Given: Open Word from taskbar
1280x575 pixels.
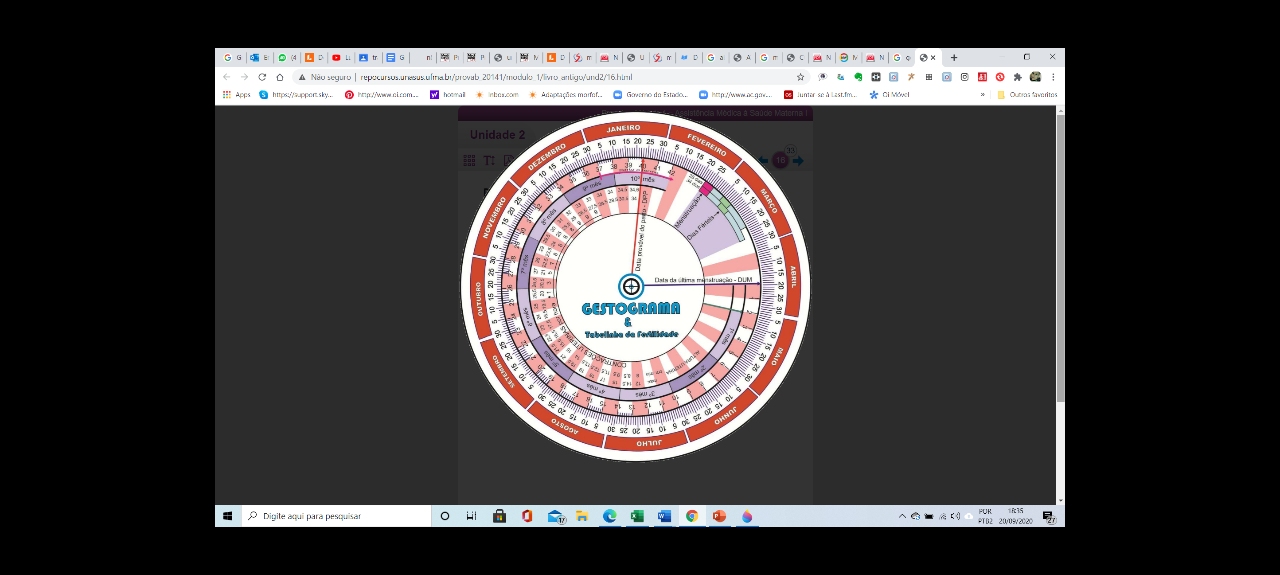Looking at the screenshot, I should pos(664,516).
